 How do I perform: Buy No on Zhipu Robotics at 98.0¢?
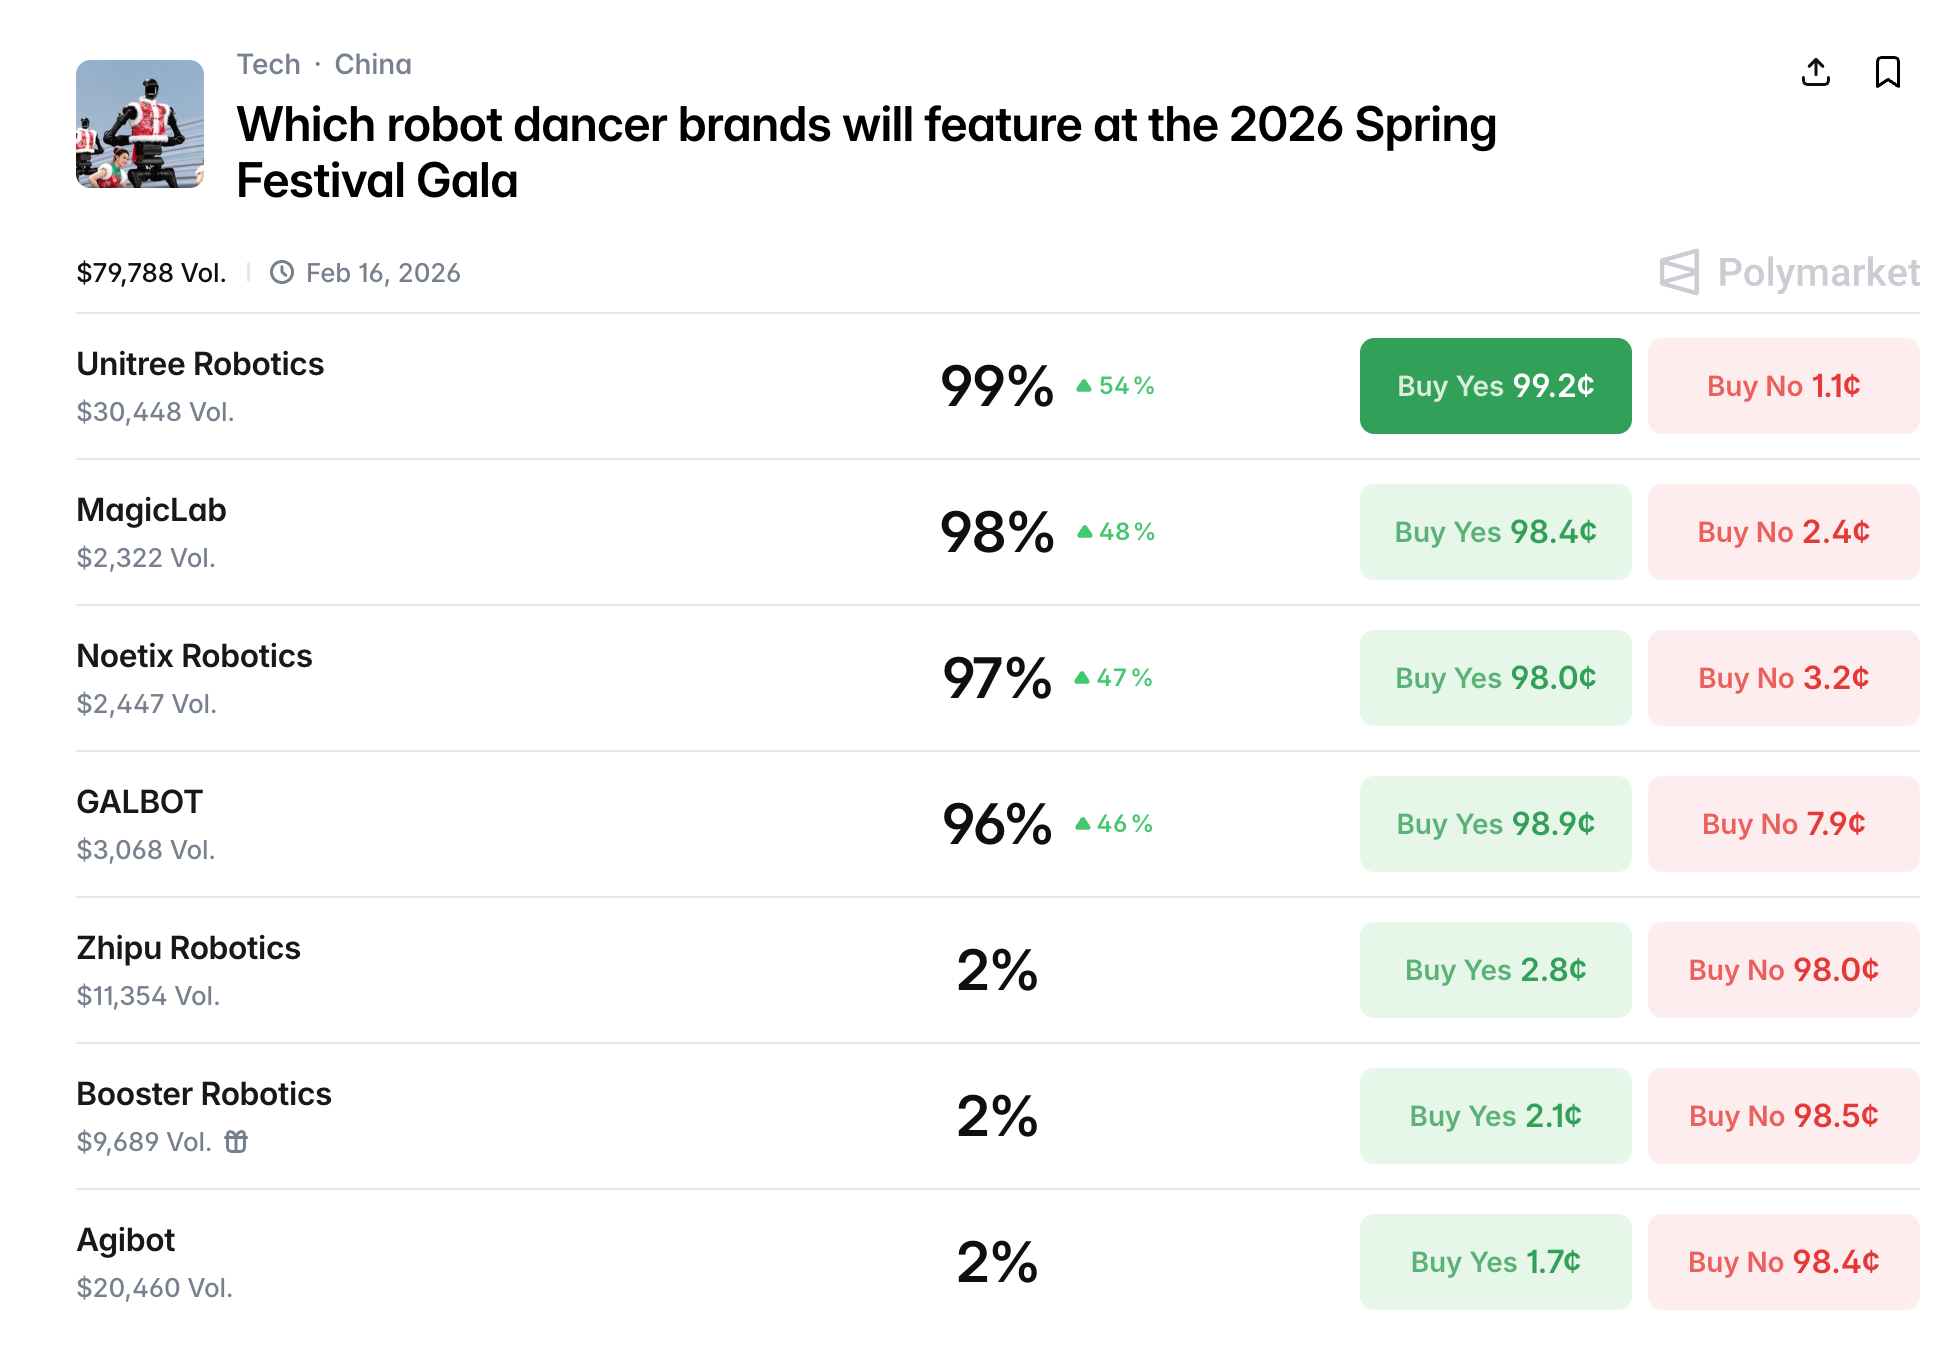[x=1783, y=970]
